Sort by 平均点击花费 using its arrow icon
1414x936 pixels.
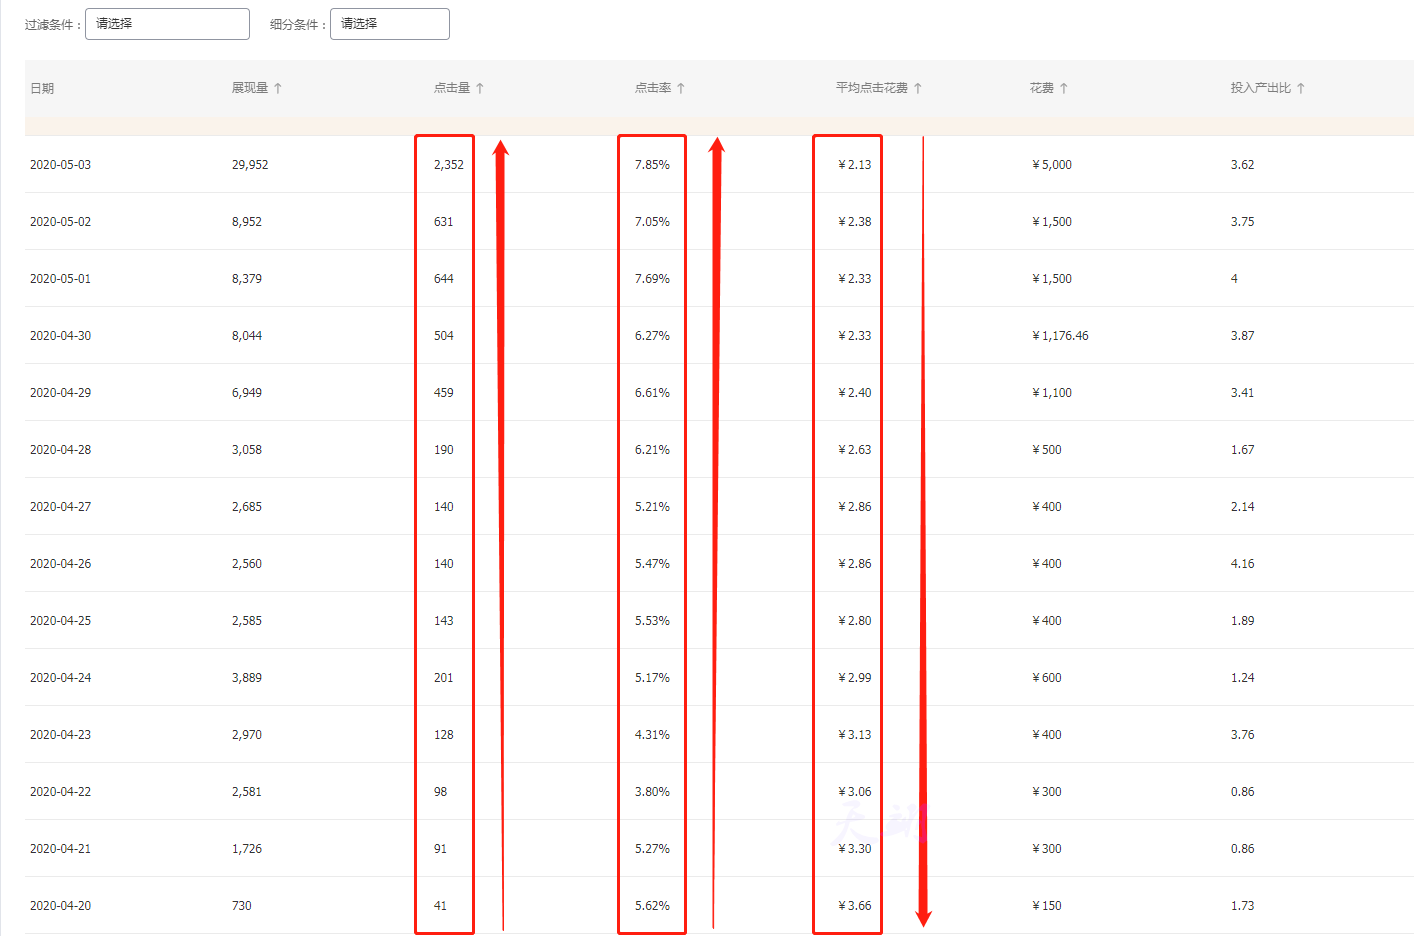pyautogui.click(x=918, y=88)
